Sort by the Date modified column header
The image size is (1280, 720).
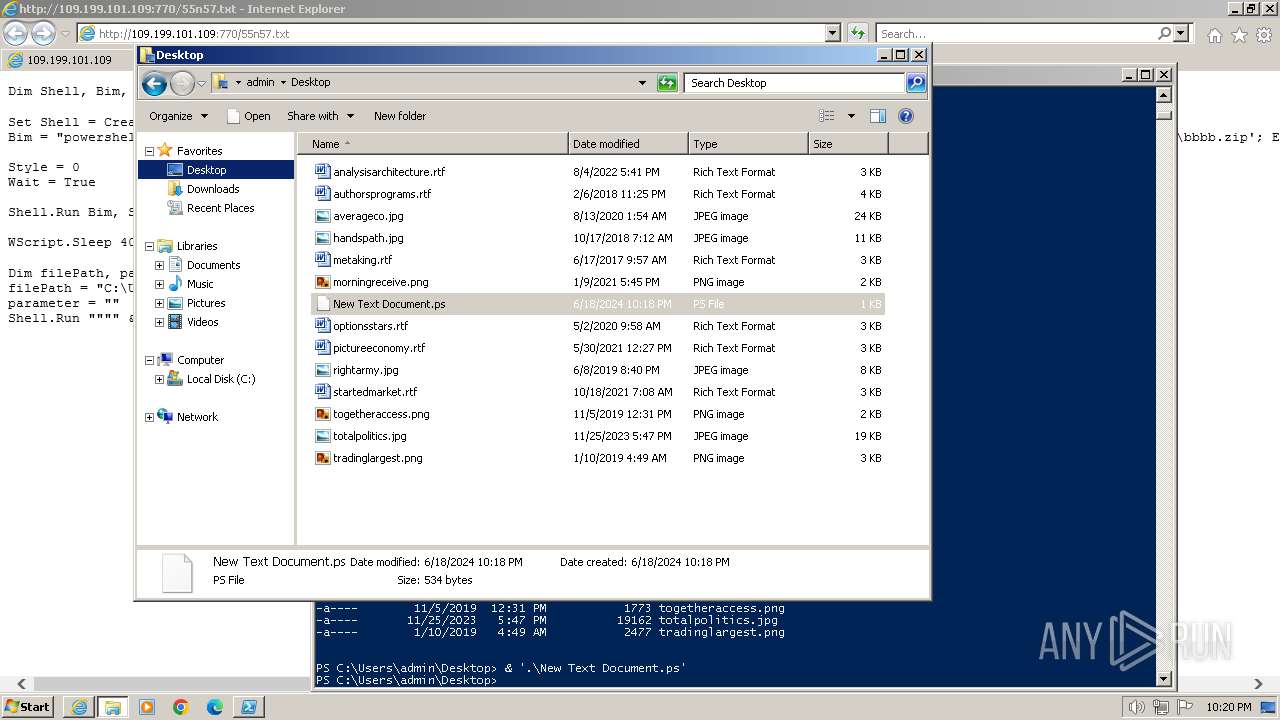[x=628, y=144]
